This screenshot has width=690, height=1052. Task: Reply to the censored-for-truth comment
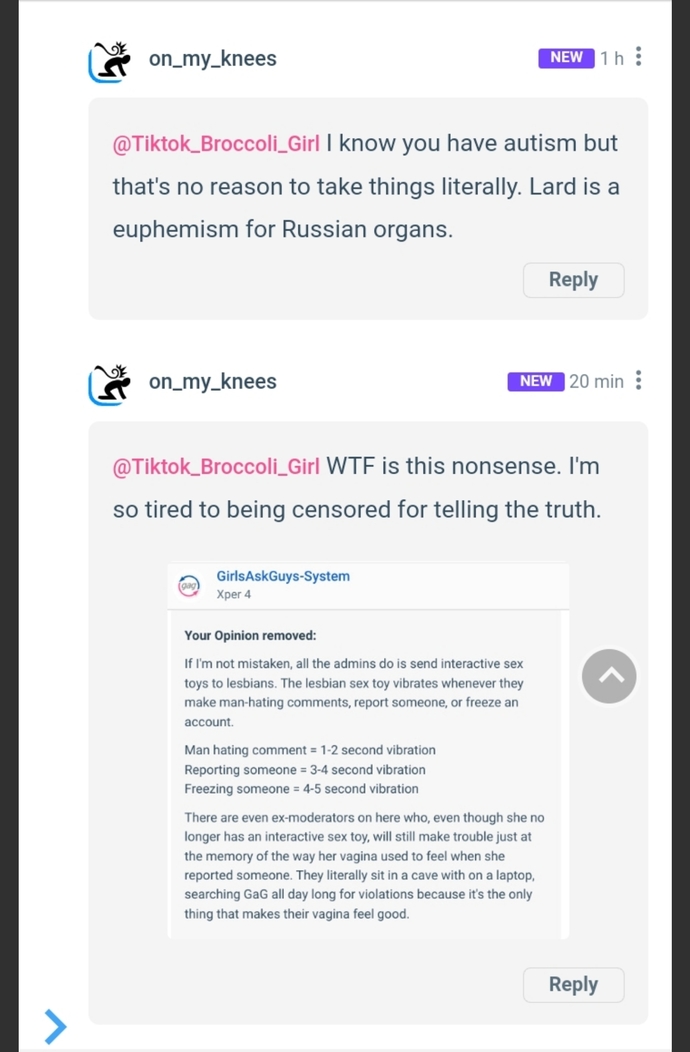point(573,984)
